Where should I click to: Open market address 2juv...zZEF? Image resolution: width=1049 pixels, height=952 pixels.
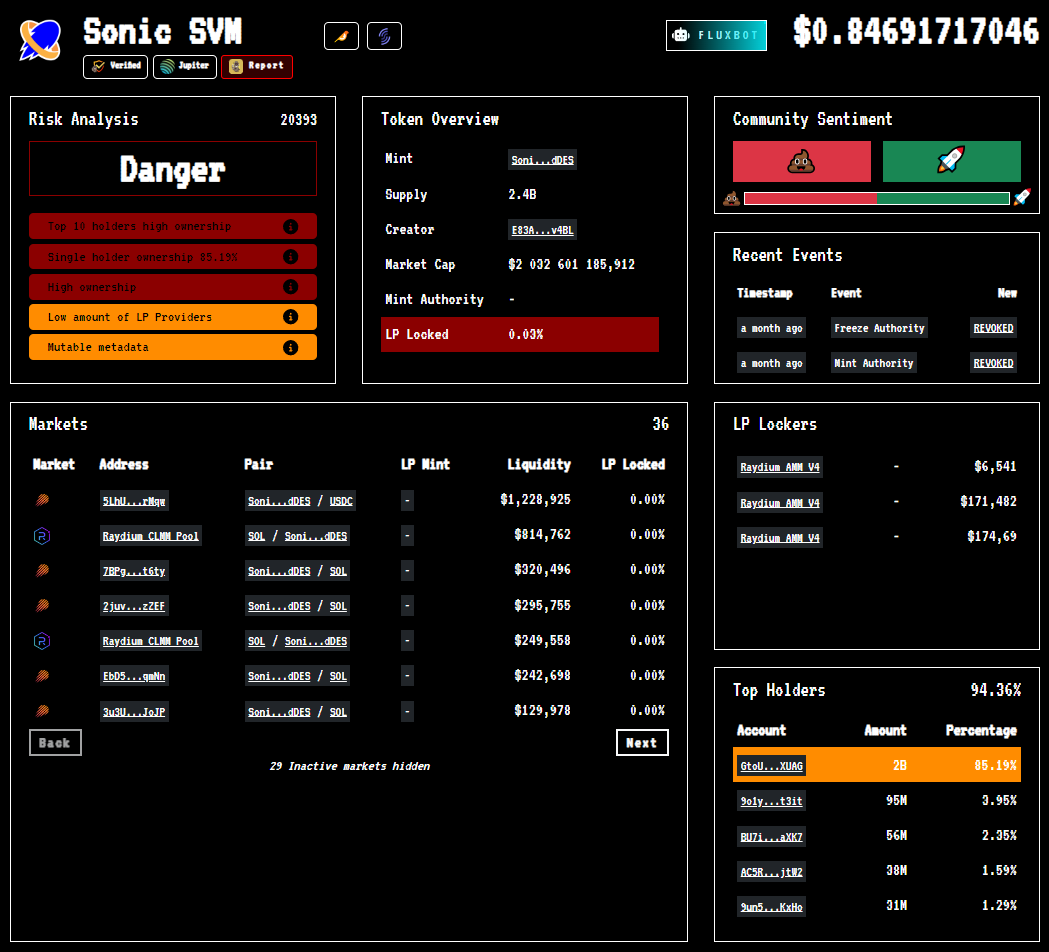point(134,607)
